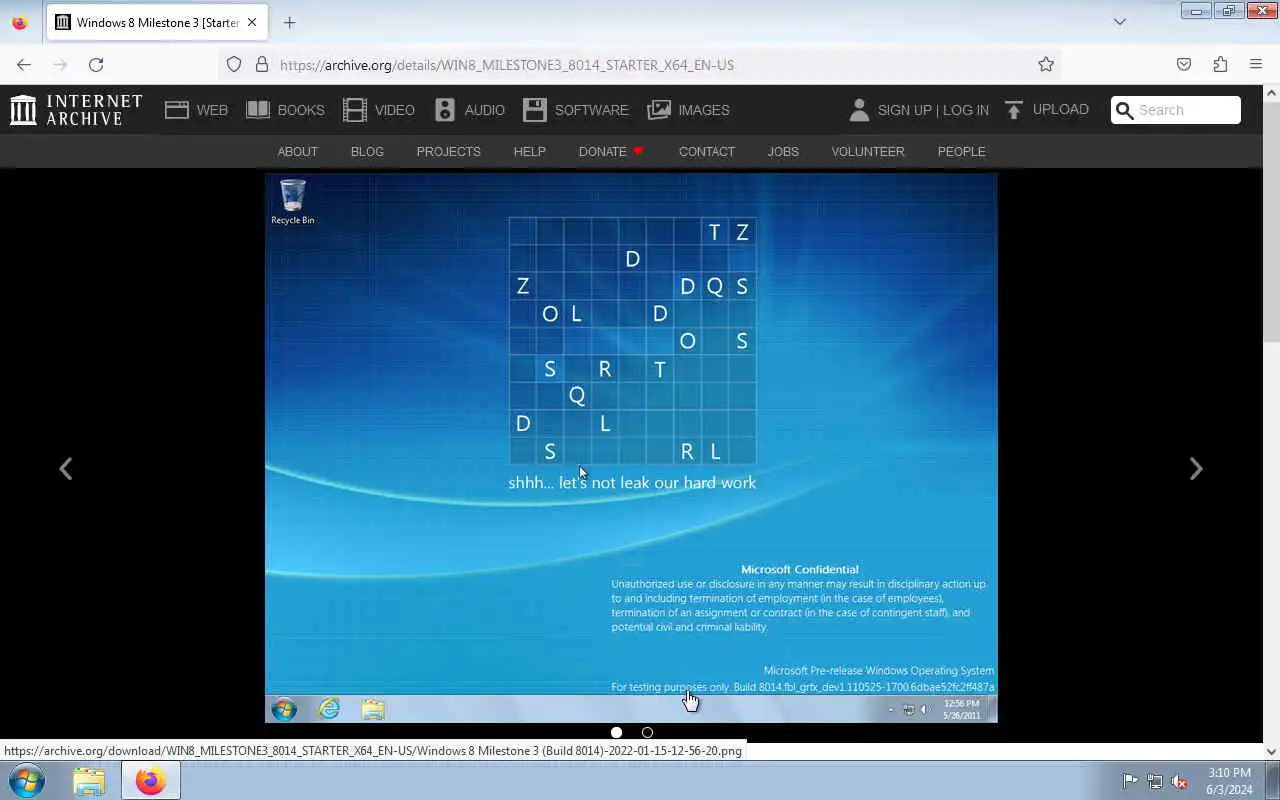Select the Windows 8 Milestone 3 tab

pyautogui.click(x=156, y=22)
